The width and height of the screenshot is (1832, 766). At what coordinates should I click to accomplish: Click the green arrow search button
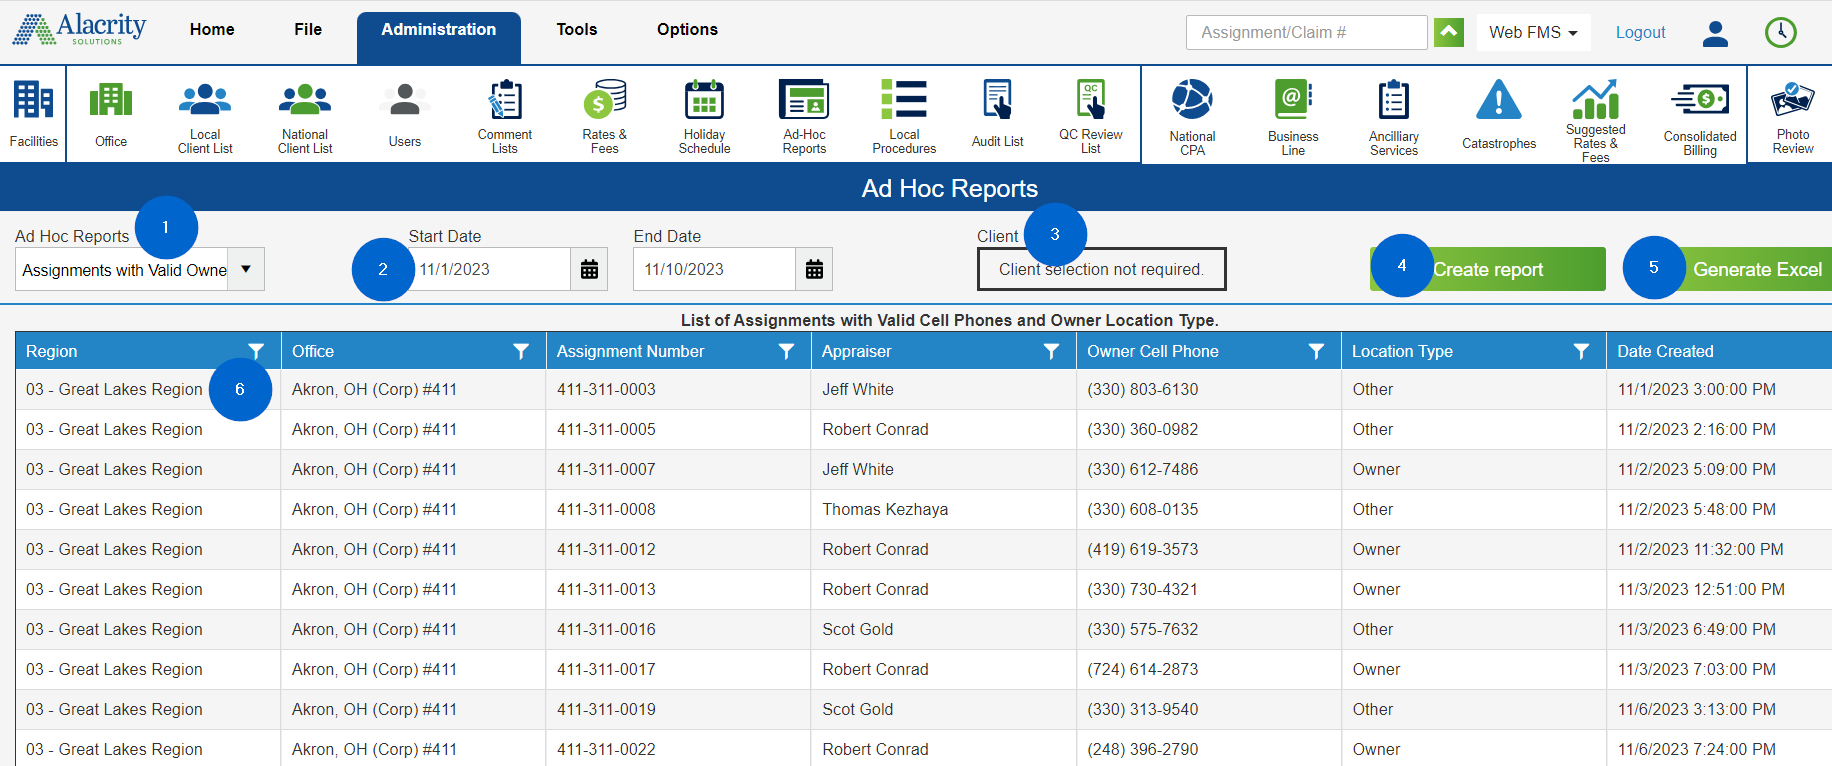pyautogui.click(x=1449, y=32)
